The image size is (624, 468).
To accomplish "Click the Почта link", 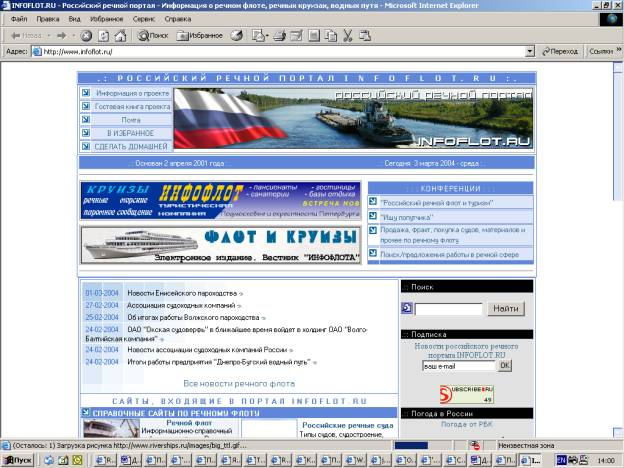I will coord(131,120).
